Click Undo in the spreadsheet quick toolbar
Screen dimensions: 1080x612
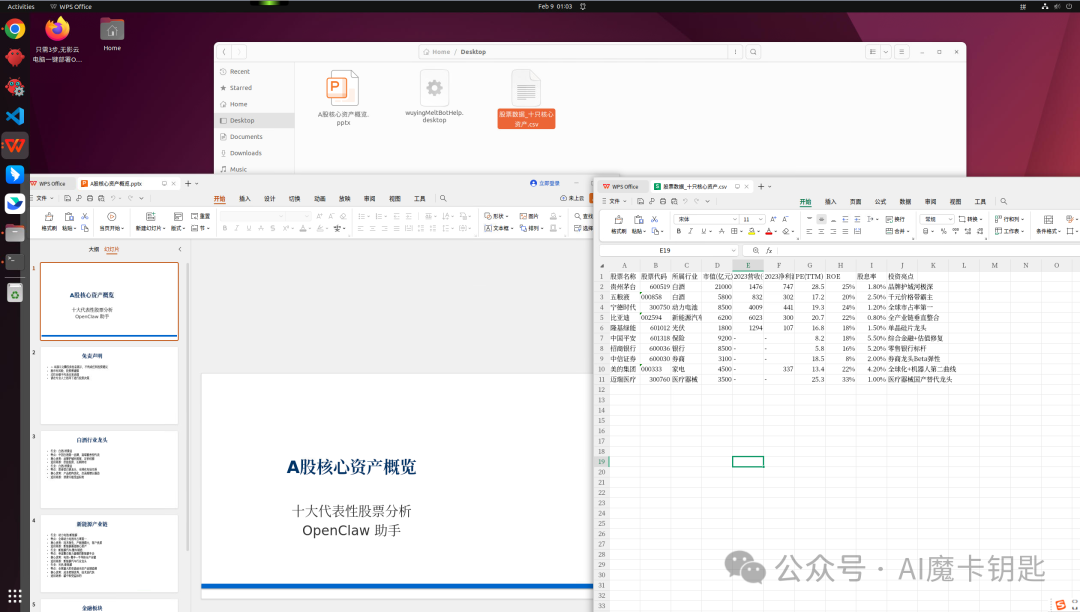point(685,201)
